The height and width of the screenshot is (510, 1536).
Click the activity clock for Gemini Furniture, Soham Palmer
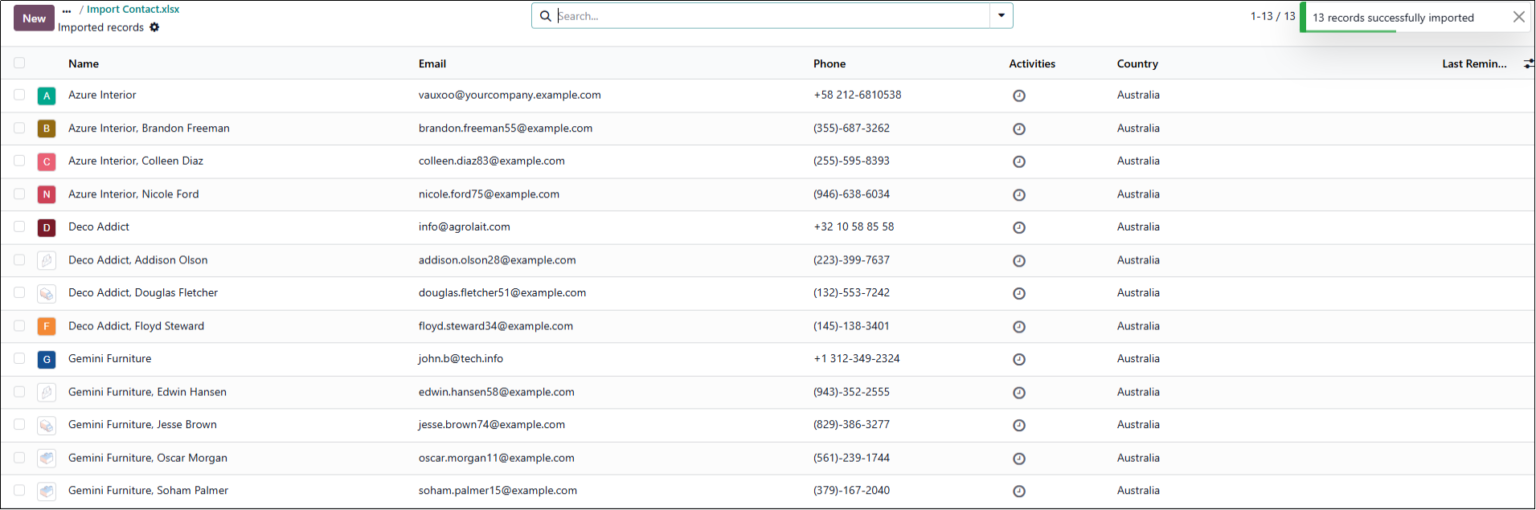pos(1019,491)
